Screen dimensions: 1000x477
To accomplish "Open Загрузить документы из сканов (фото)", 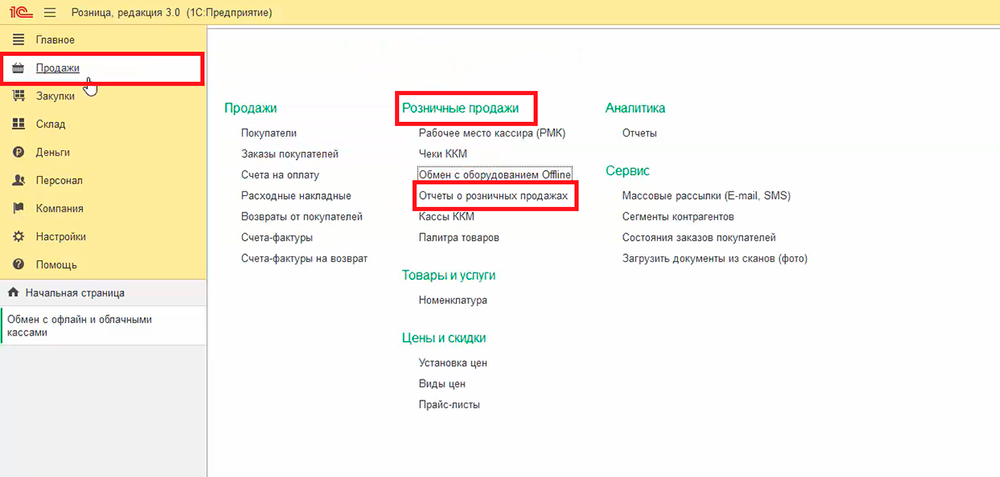I will (714, 258).
